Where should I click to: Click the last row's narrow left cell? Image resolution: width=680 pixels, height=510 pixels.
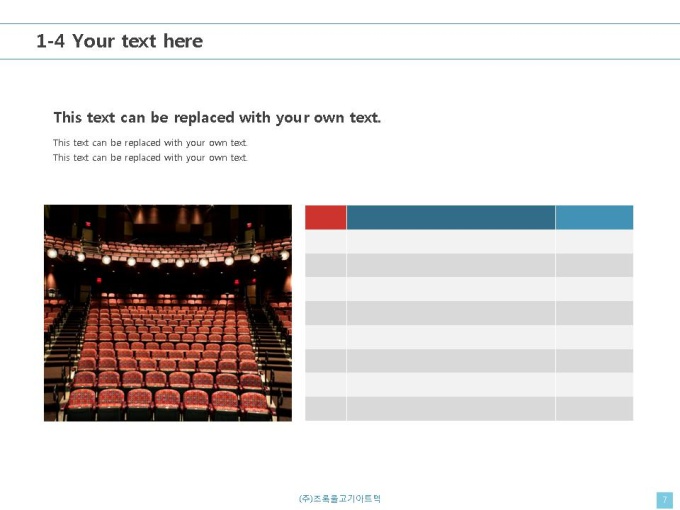pyautogui.click(x=326, y=409)
